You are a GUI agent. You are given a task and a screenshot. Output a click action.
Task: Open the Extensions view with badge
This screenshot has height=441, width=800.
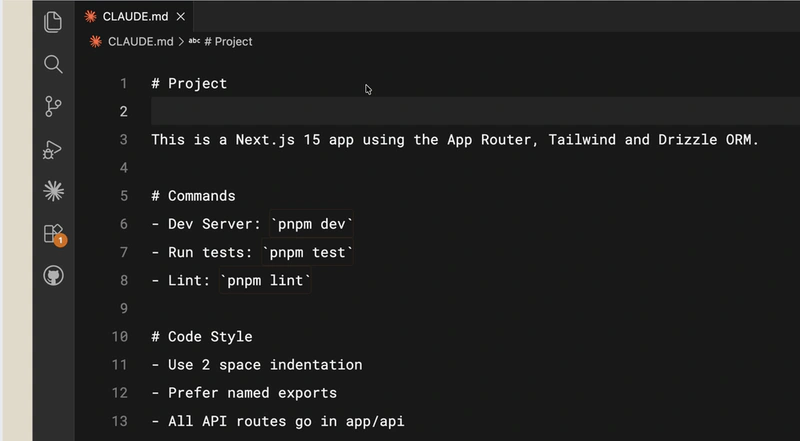point(54,234)
